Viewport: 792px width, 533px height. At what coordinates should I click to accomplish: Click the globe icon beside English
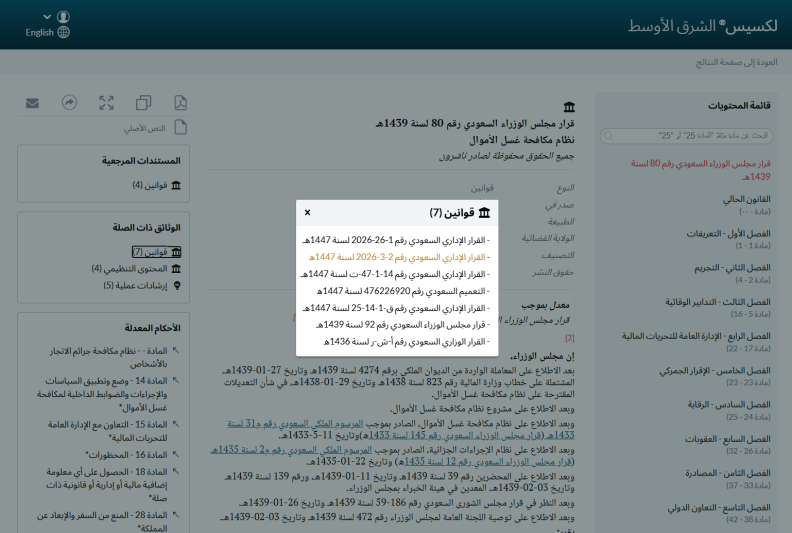point(64,32)
